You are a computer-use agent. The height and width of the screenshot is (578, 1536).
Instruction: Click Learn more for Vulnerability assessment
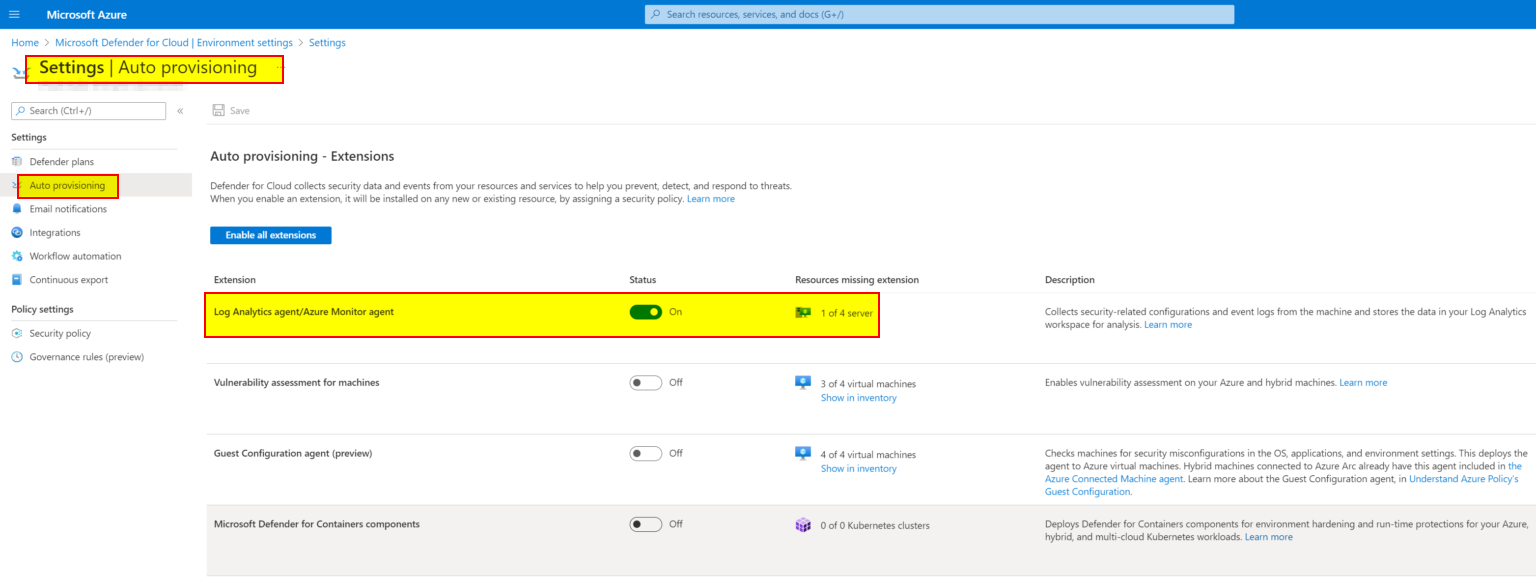pos(1363,383)
